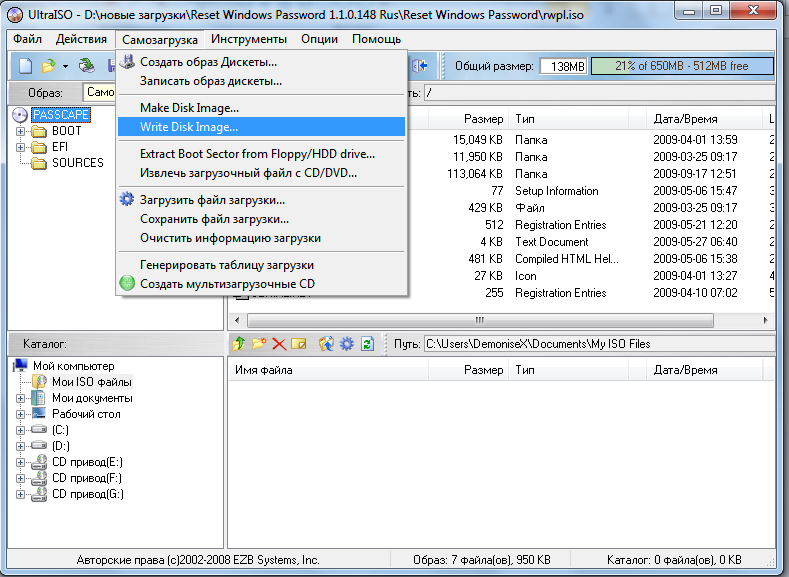Click the green refresh icon in catalog toolbar

tap(367, 344)
